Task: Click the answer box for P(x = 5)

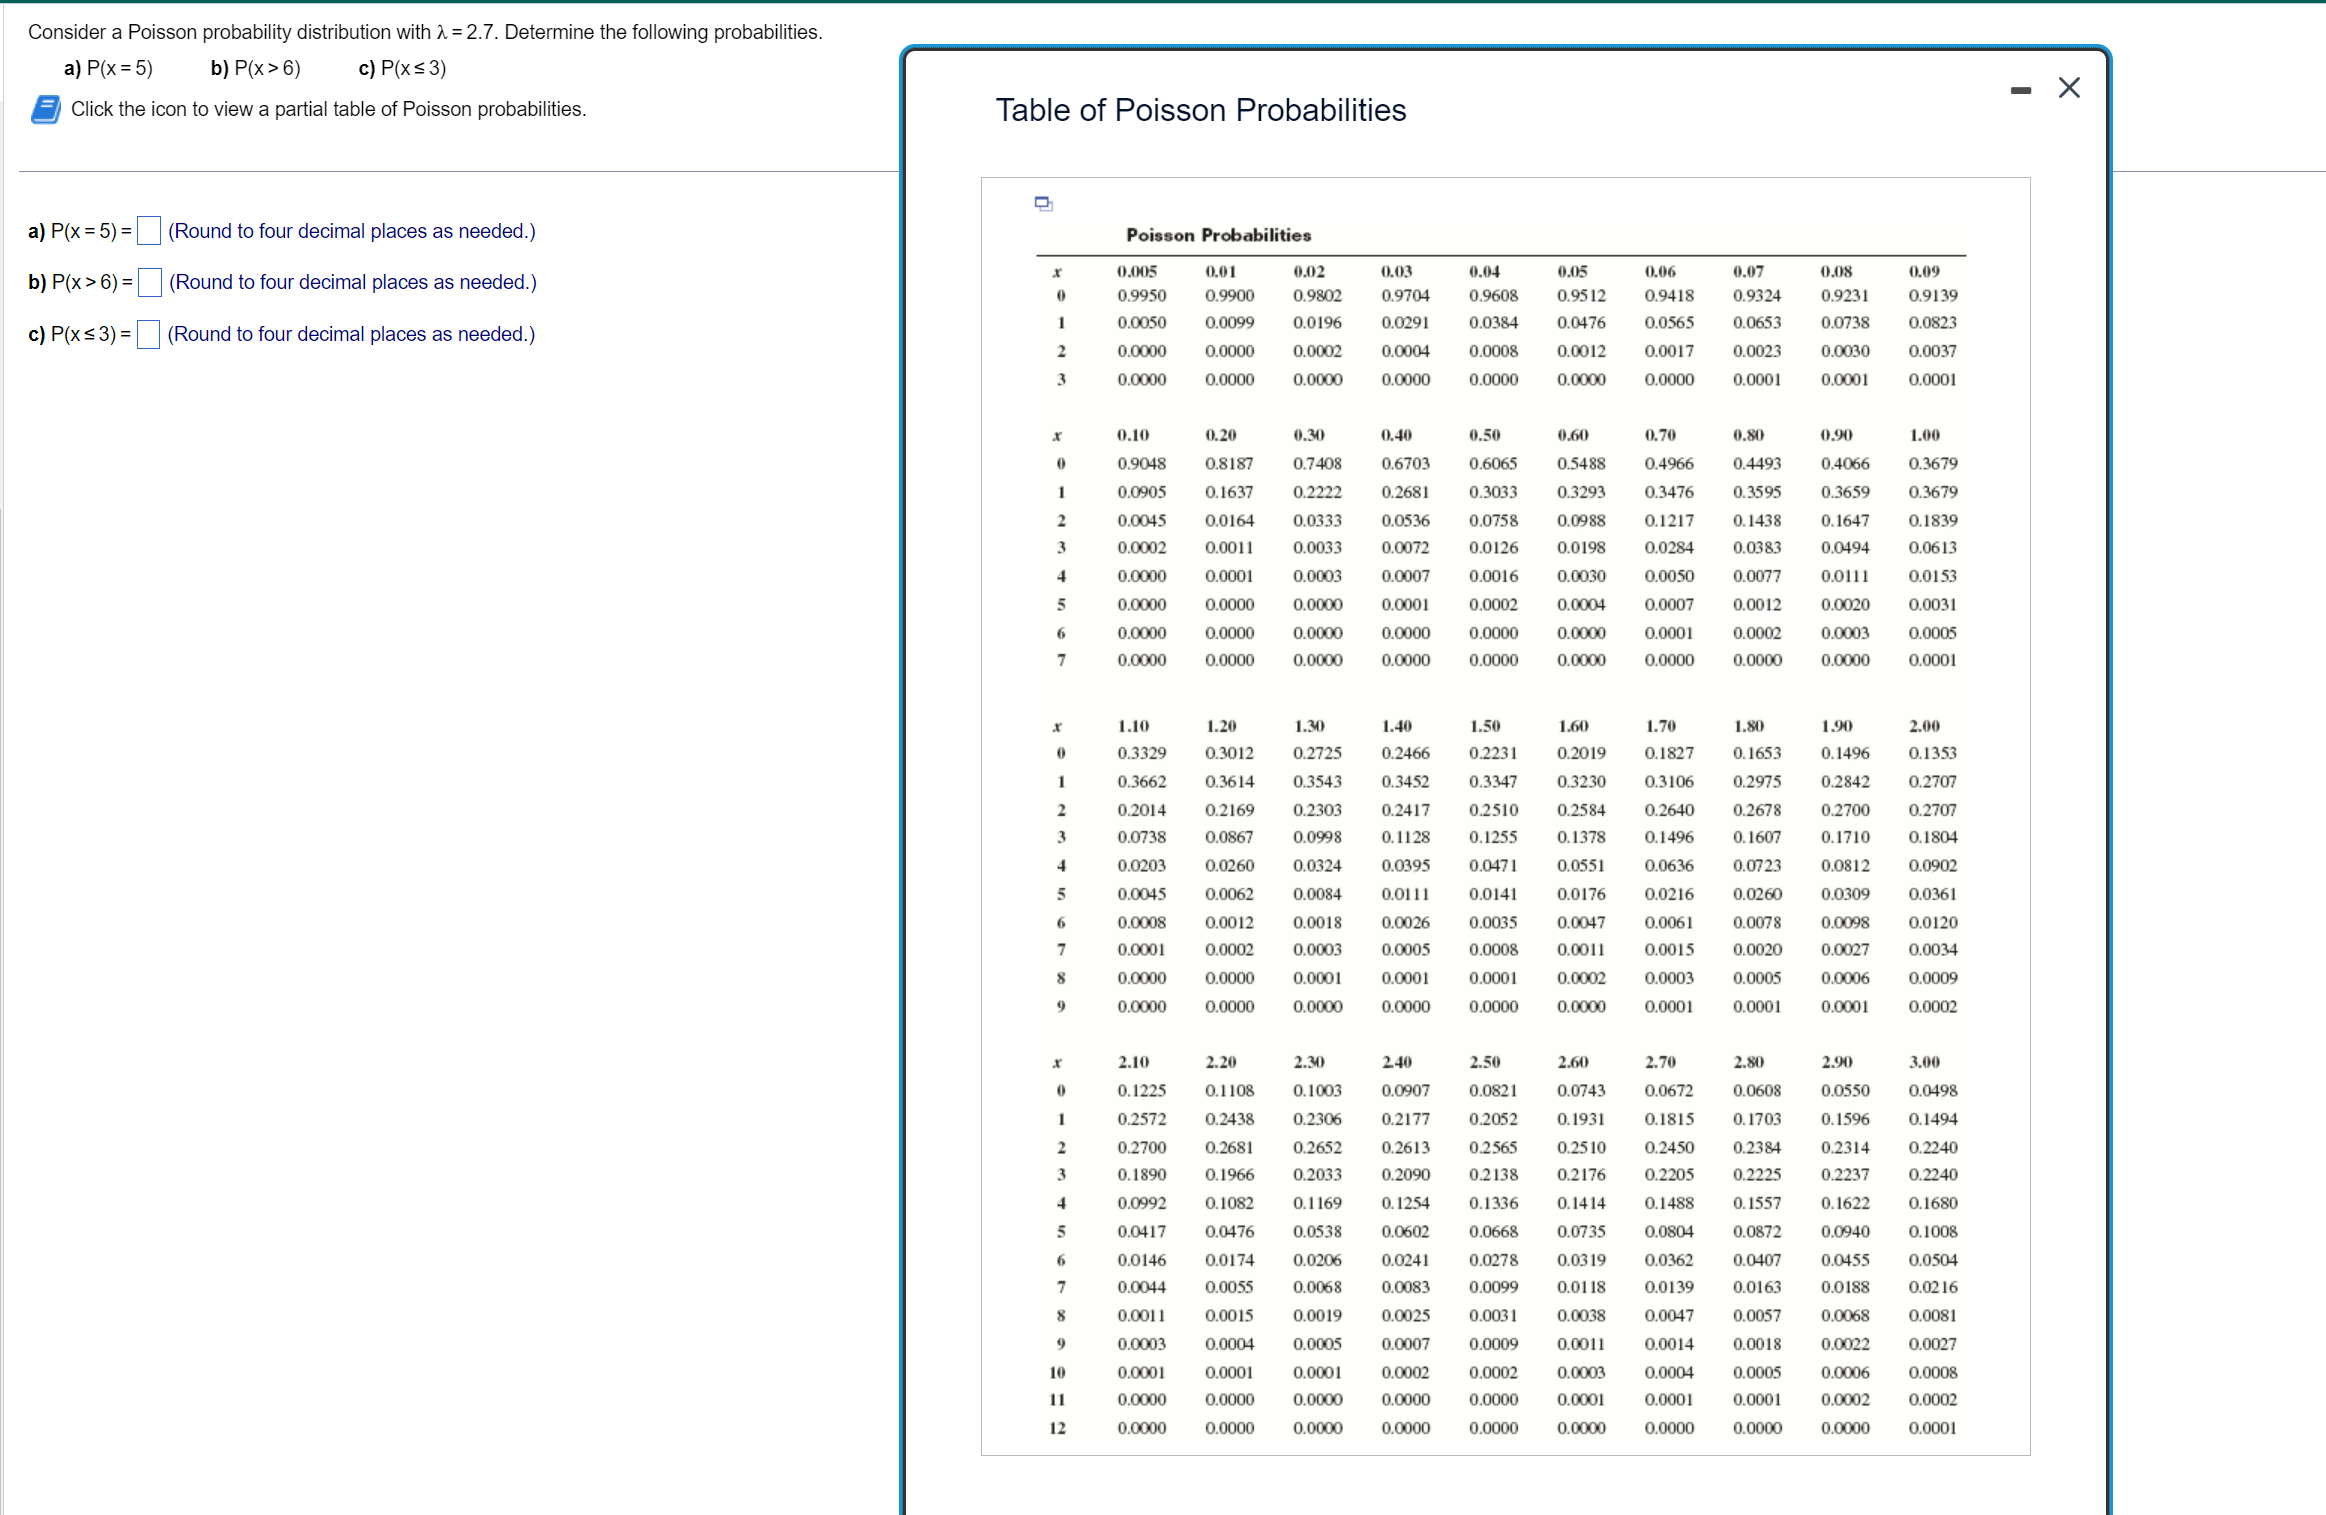Action: click(x=149, y=231)
